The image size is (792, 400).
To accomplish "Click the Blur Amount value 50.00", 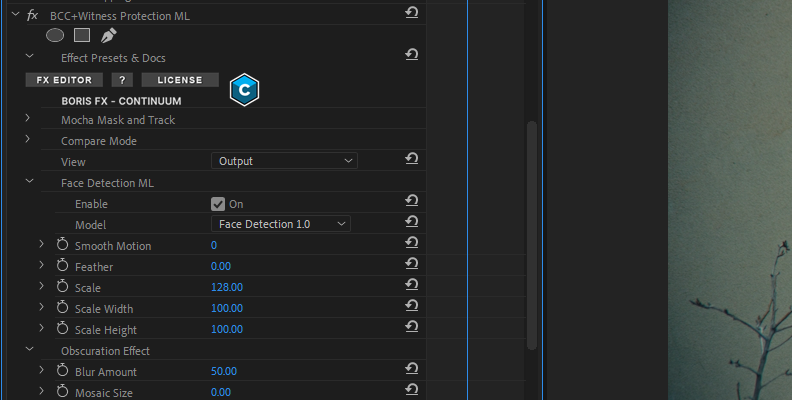I will pos(224,371).
